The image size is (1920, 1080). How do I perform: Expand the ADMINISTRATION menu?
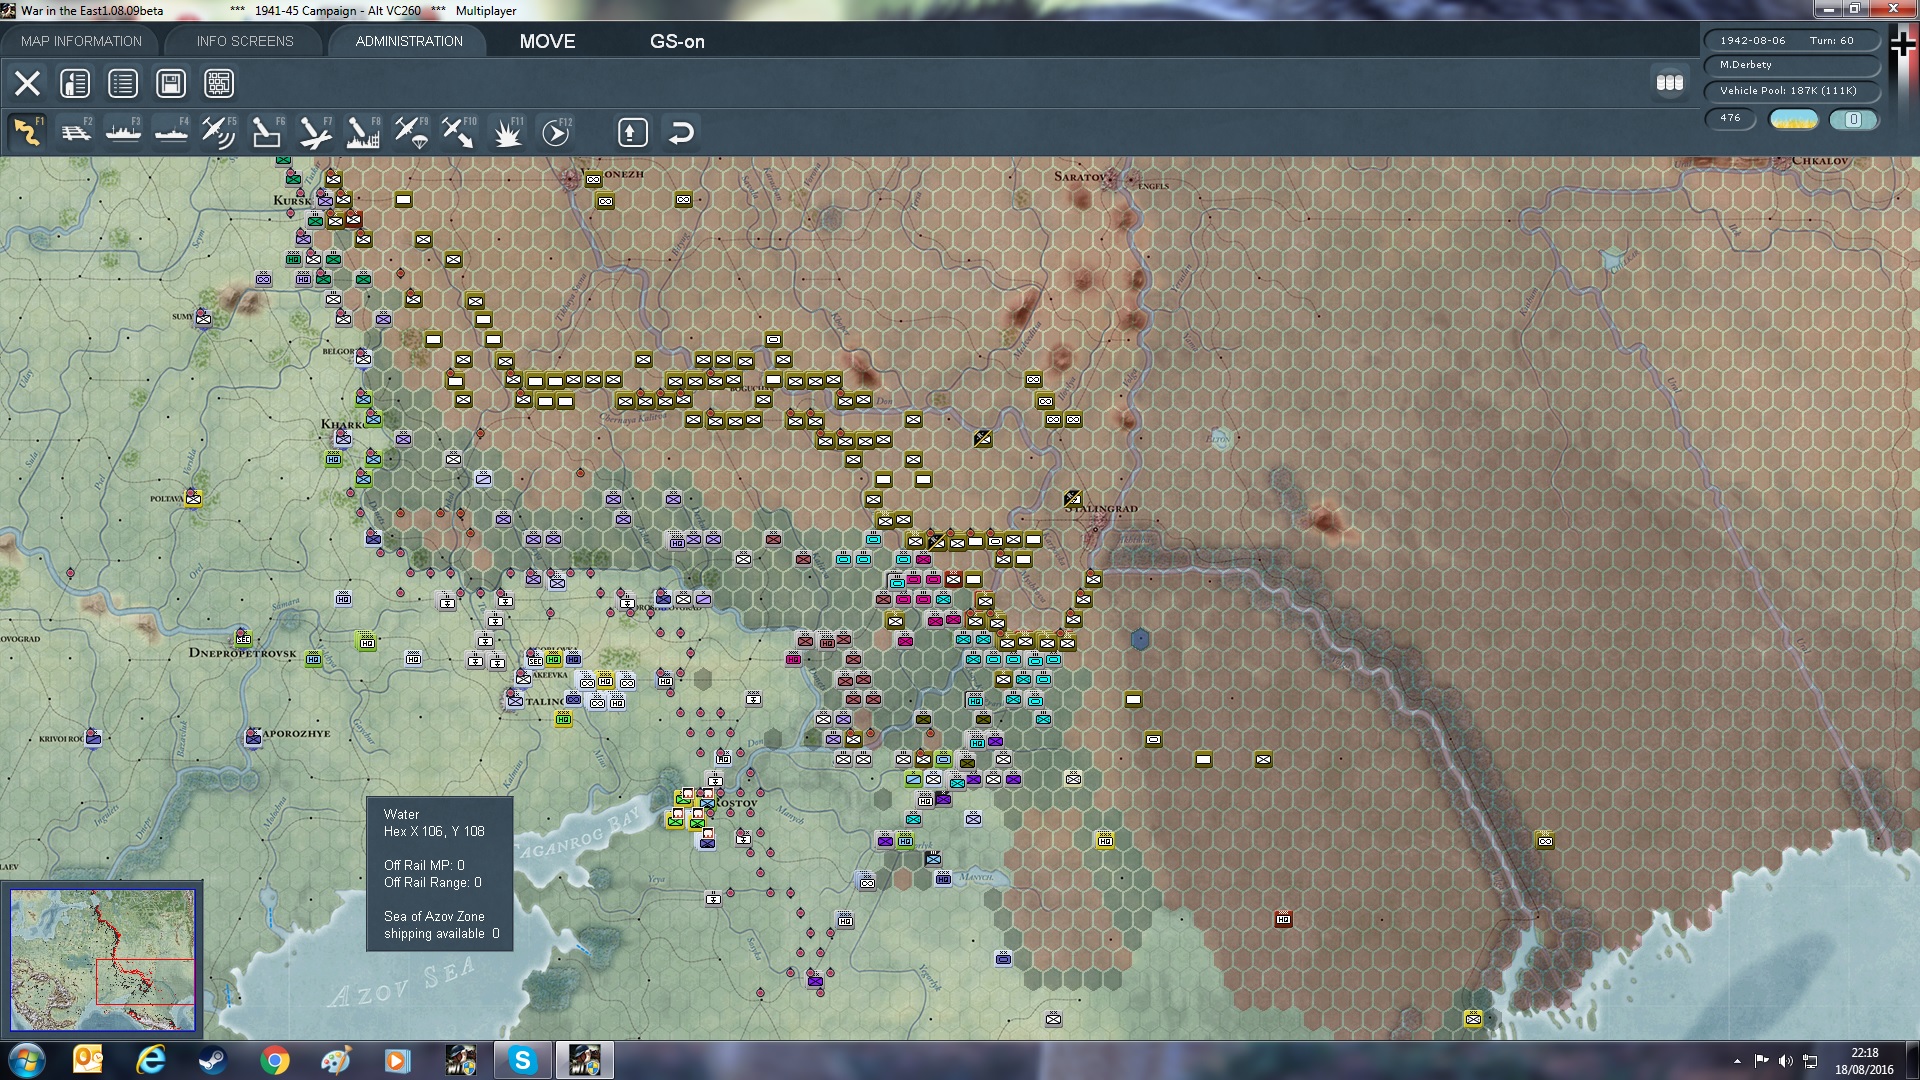(x=406, y=41)
